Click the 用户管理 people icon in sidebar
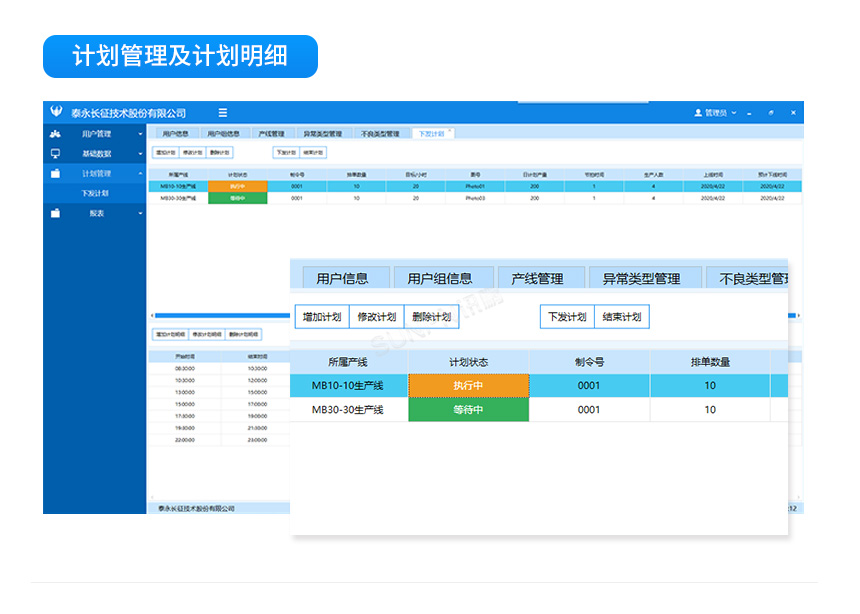The height and width of the screenshot is (614, 860). pos(56,134)
